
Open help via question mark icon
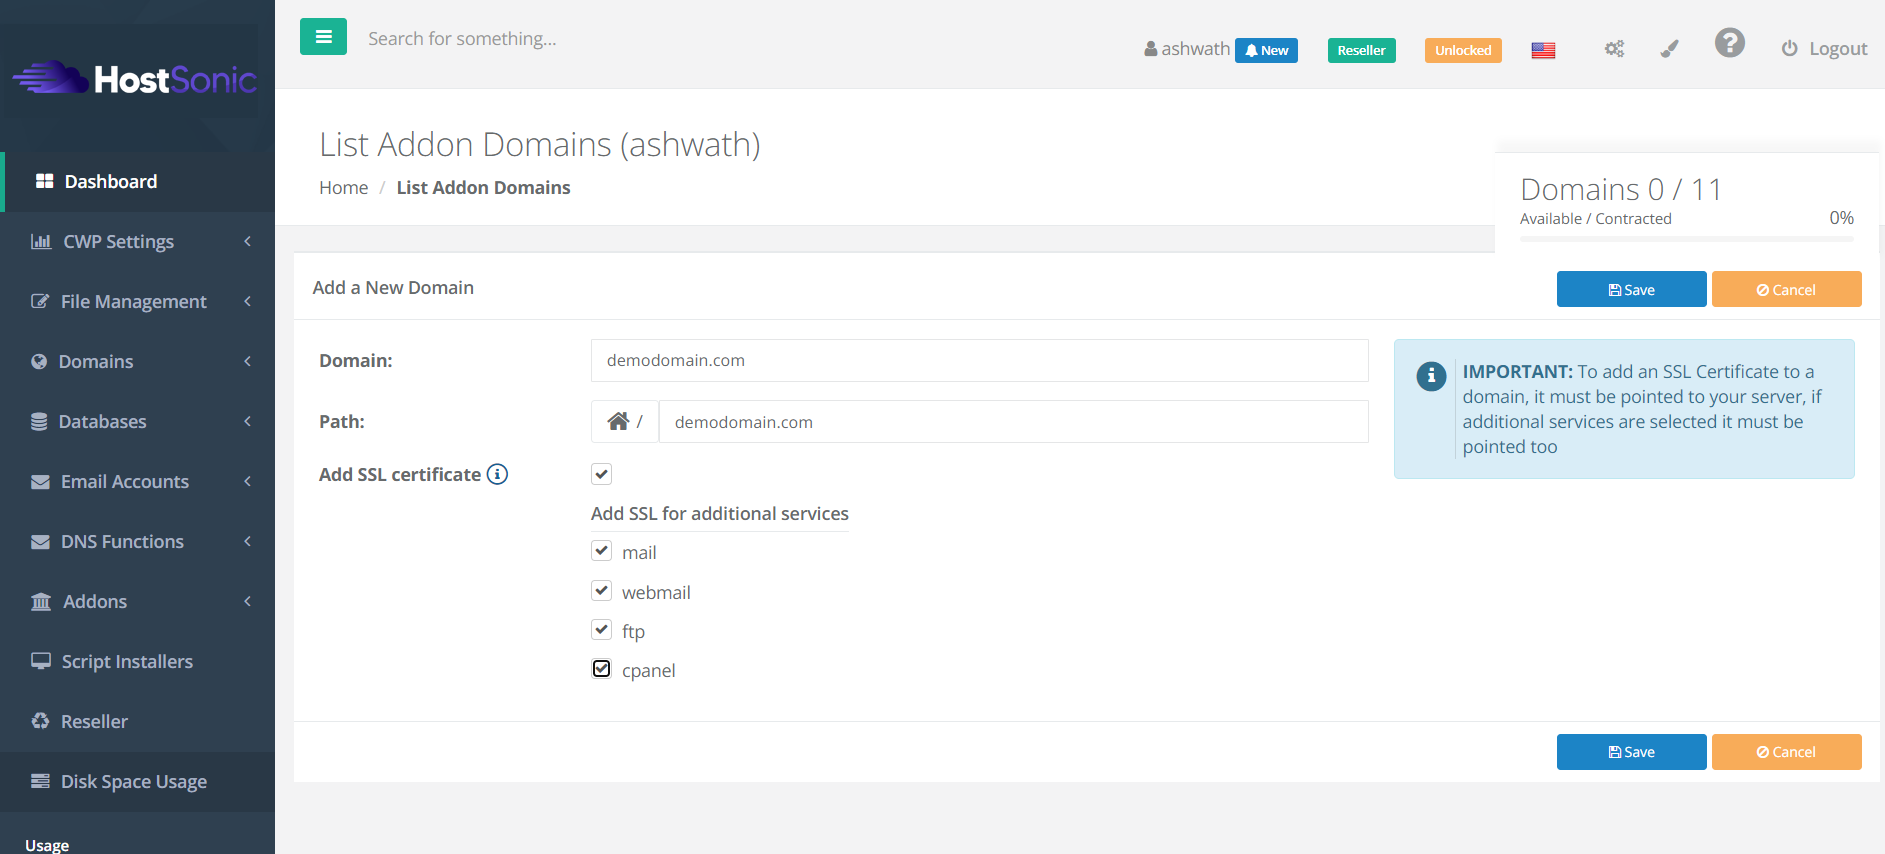click(1729, 43)
